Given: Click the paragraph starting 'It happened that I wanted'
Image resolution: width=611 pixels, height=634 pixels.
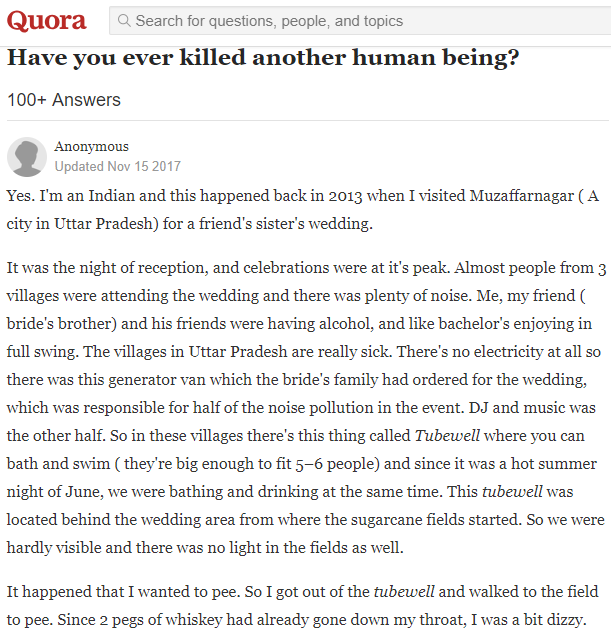Looking at the screenshot, I should click(300, 604).
